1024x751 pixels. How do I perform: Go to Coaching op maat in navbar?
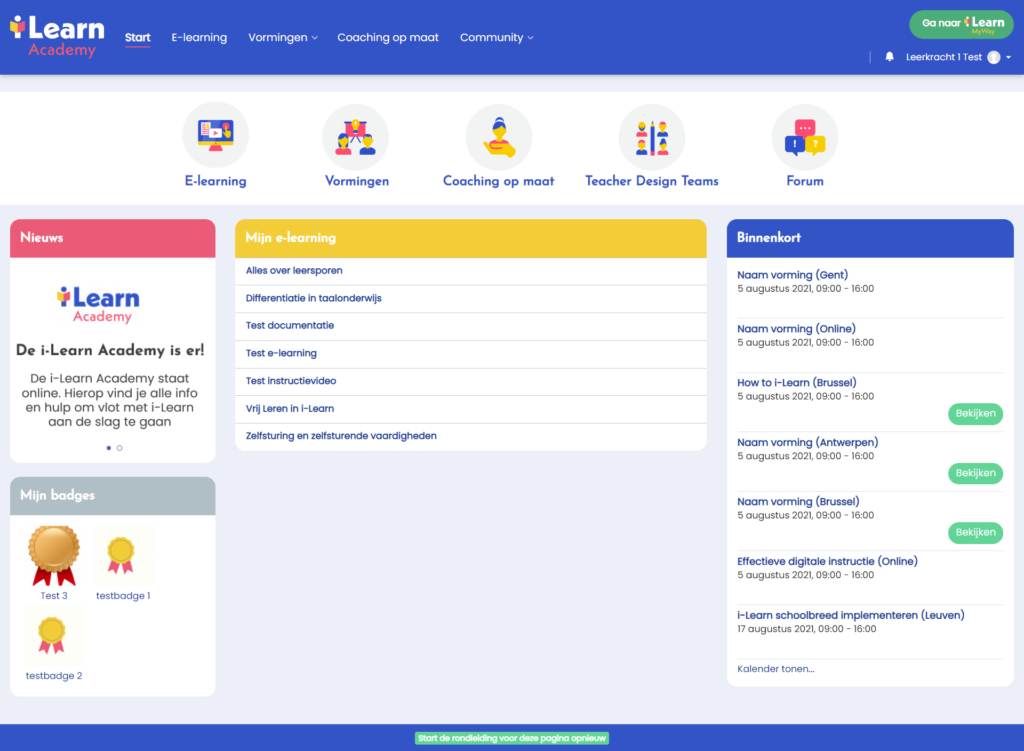388,38
